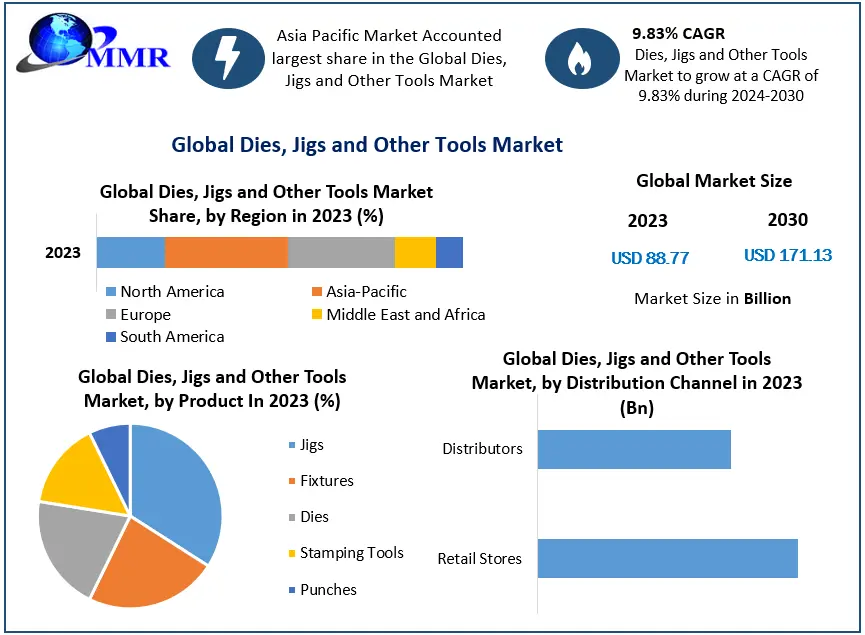Click the South America legend square

111,337
